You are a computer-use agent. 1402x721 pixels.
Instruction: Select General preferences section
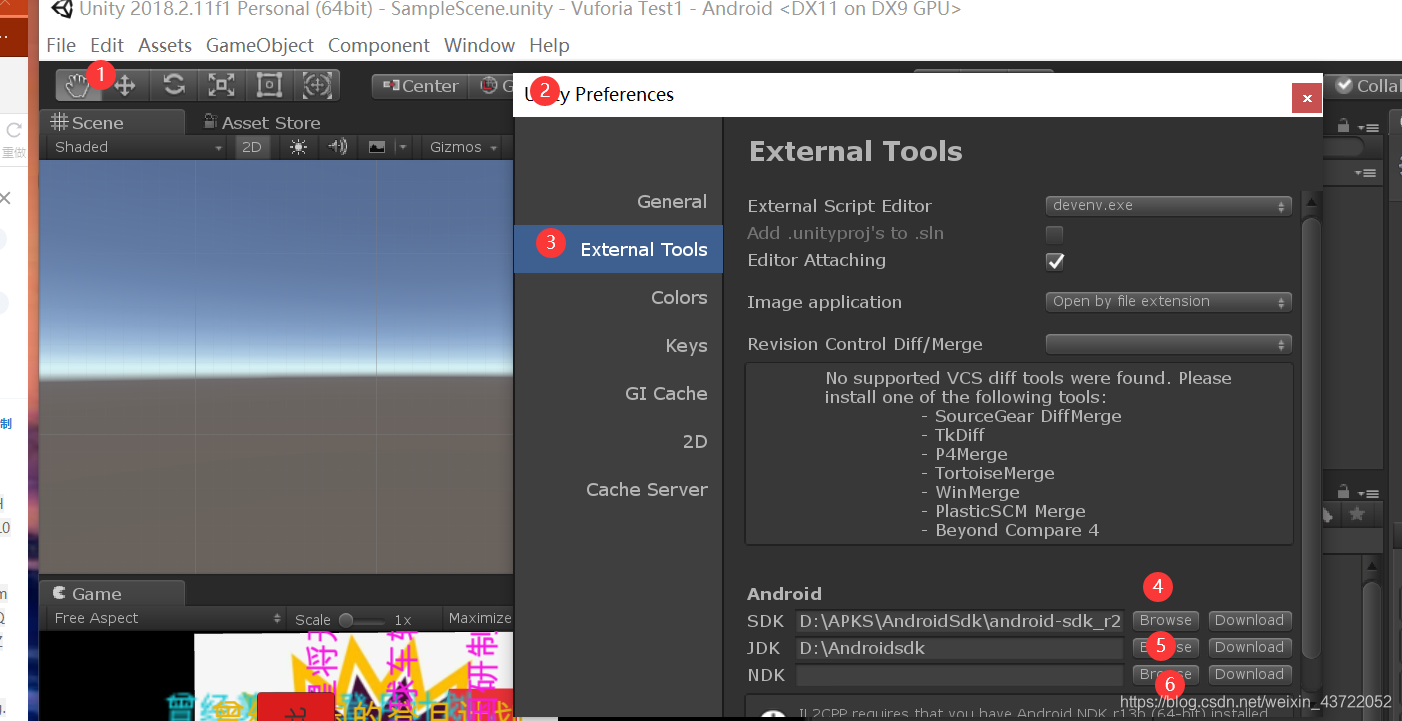click(x=618, y=202)
